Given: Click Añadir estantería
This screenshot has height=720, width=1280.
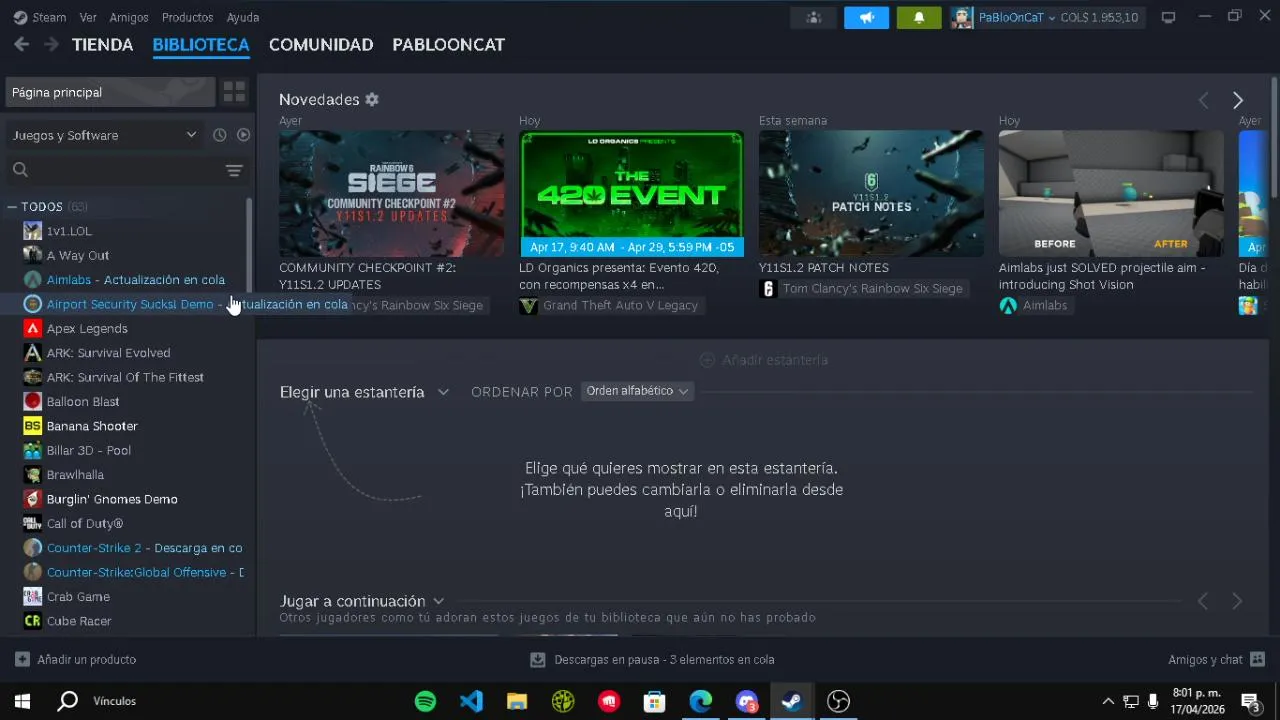Looking at the screenshot, I should pos(764,360).
